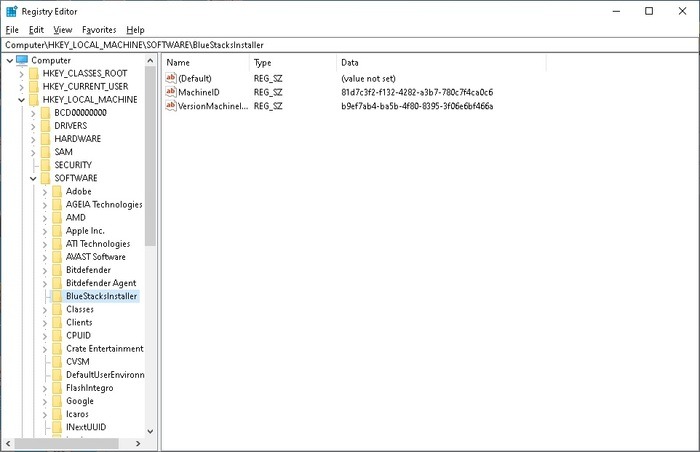Image resolution: width=700 pixels, height=452 pixels.
Task: Open the File menu
Action: coord(12,30)
